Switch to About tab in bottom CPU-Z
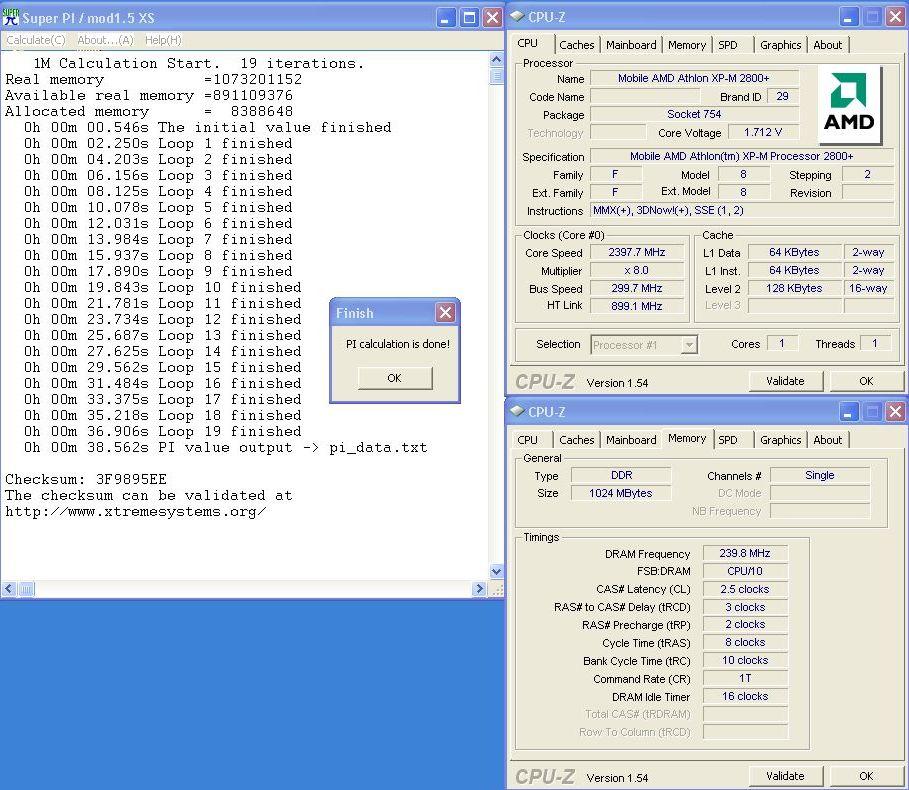The height and width of the screenshot is (790, 909). [827, 440]
